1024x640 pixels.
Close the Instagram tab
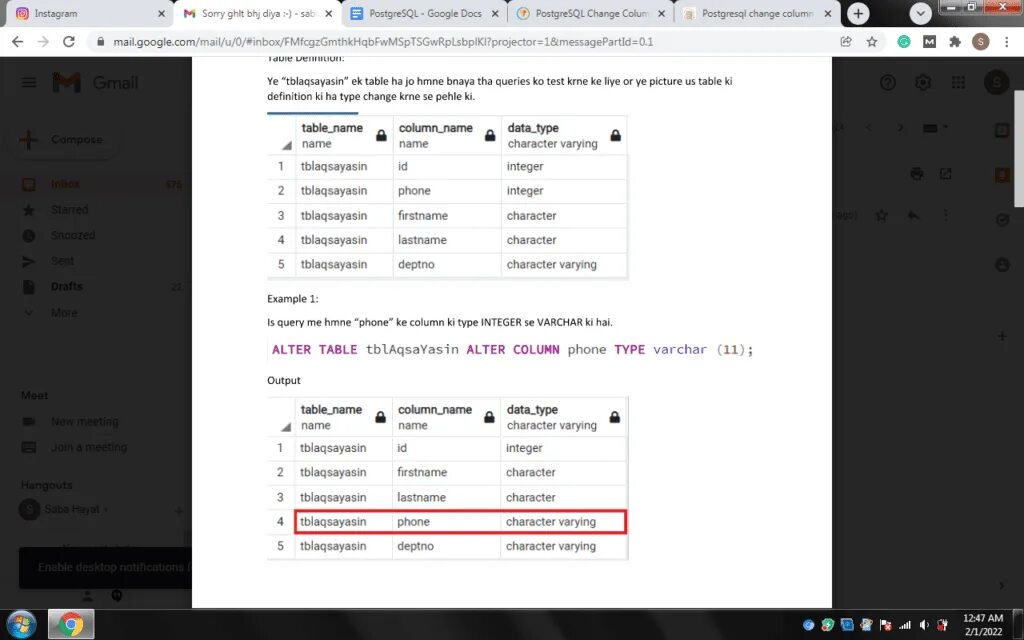pyautogui.click(x=161, y=14)
